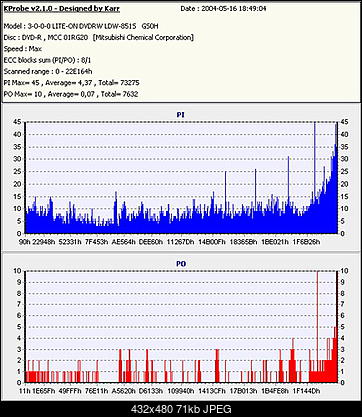Select the Scanned range 0 - 22E164h line
The width and height of the screenshot is (362, 417).
[48, 71]
